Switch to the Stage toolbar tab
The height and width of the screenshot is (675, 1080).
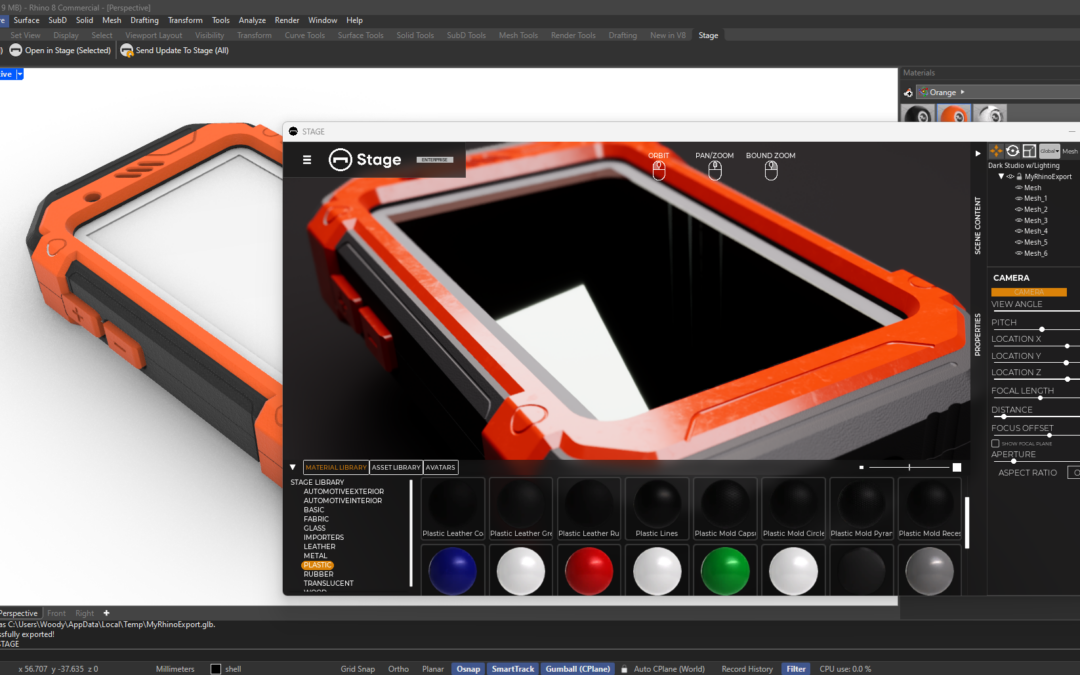tap(708, 35)
